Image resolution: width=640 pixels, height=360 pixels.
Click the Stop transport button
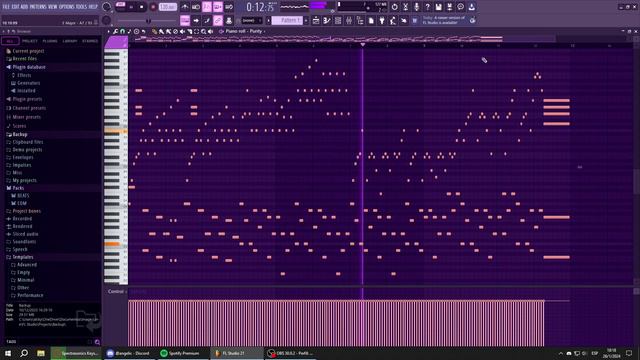point(142,7)
